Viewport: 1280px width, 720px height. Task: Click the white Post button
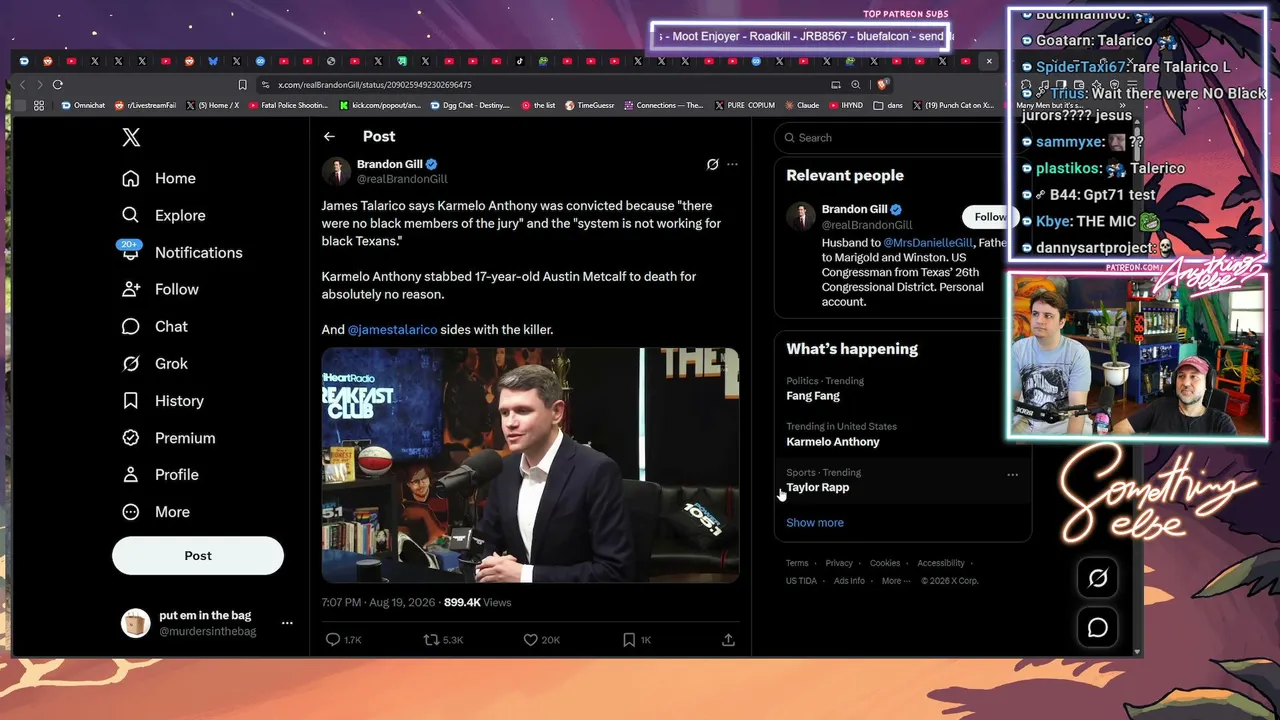click(198, 556)
